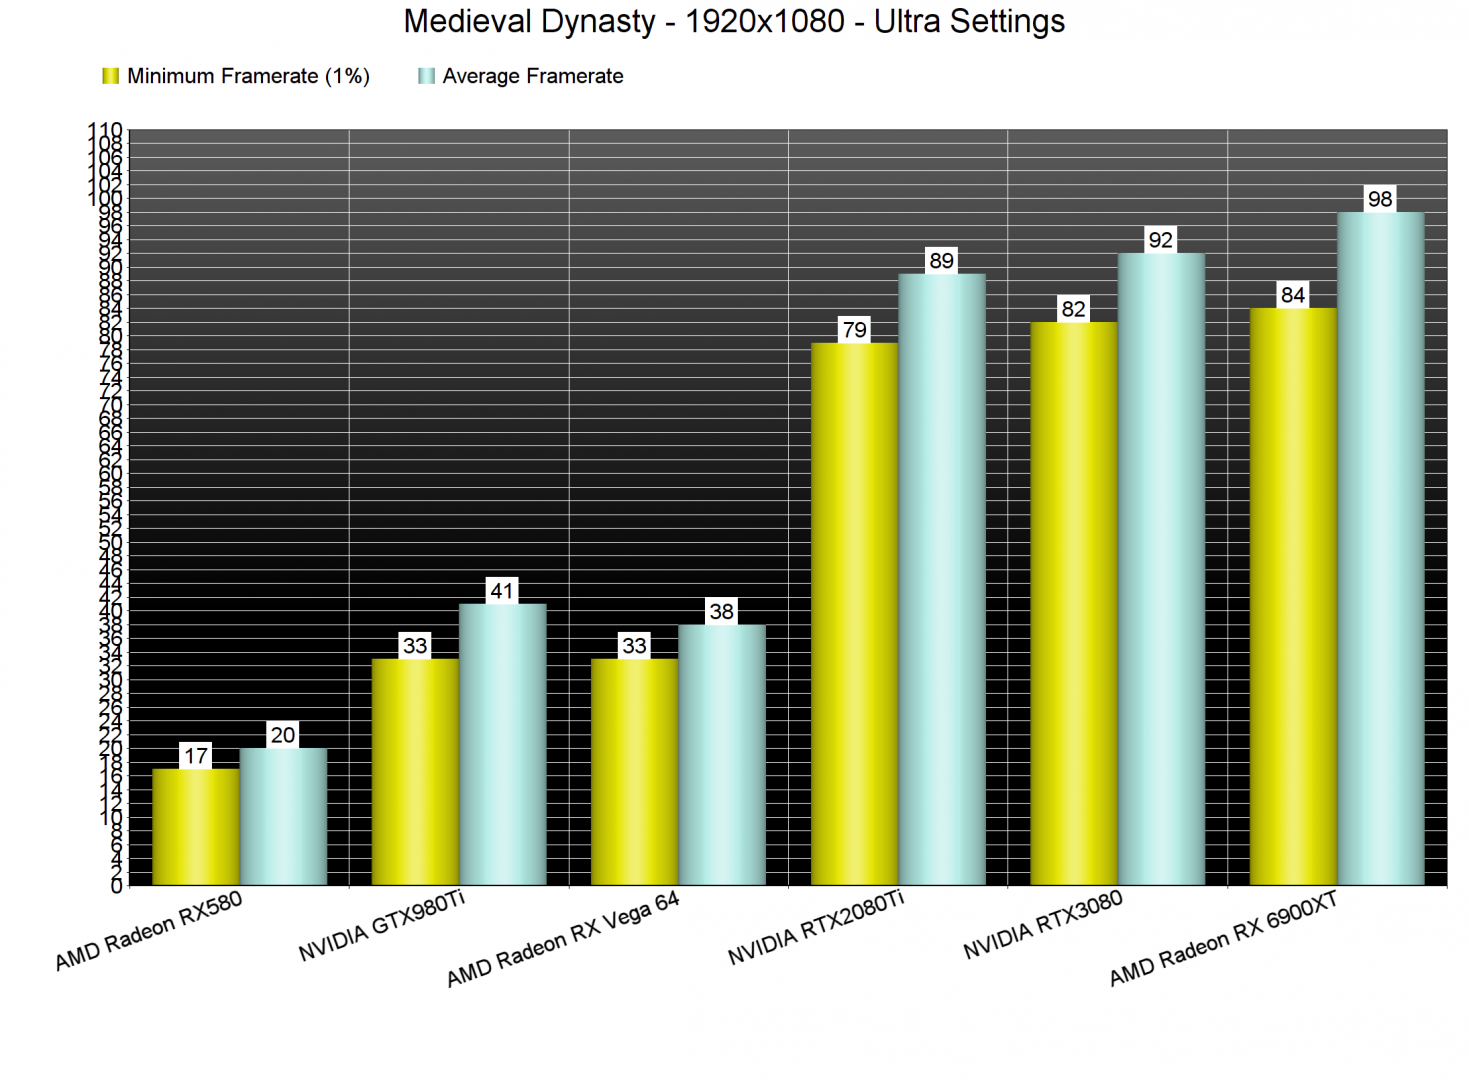
Task: Select the NVIDIA RTX3080 axis label
Action: tap(1042, 925)
